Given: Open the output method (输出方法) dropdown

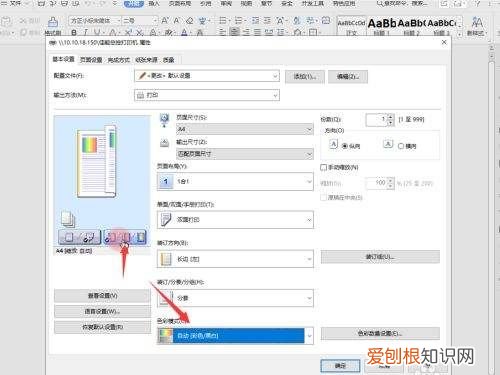Looking at the screenshot, I should (x=207, y=95).
